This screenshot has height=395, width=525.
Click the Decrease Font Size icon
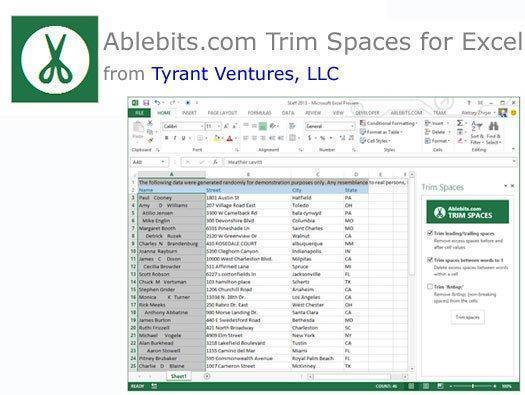235,126
